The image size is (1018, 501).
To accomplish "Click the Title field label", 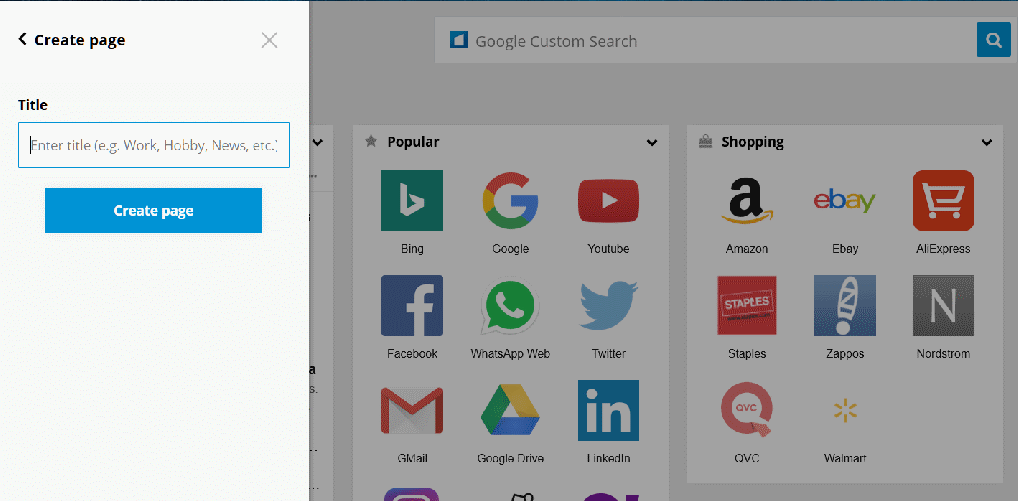I will tap(33, 104).
